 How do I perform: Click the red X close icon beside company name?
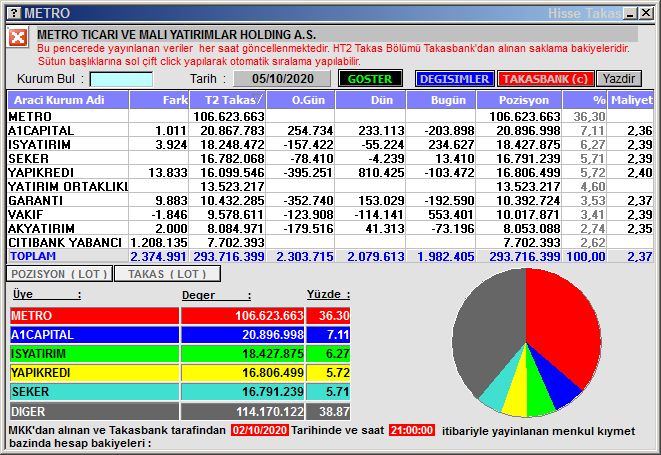click(x=18, y=38)
